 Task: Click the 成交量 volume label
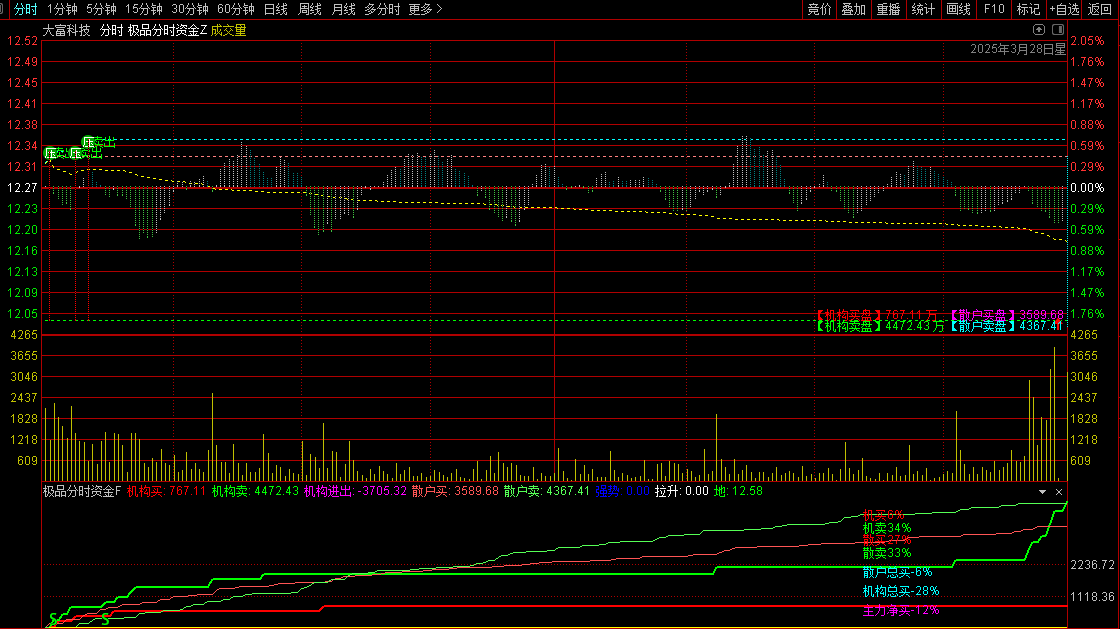pyautogui.click(x=229, y=30)
